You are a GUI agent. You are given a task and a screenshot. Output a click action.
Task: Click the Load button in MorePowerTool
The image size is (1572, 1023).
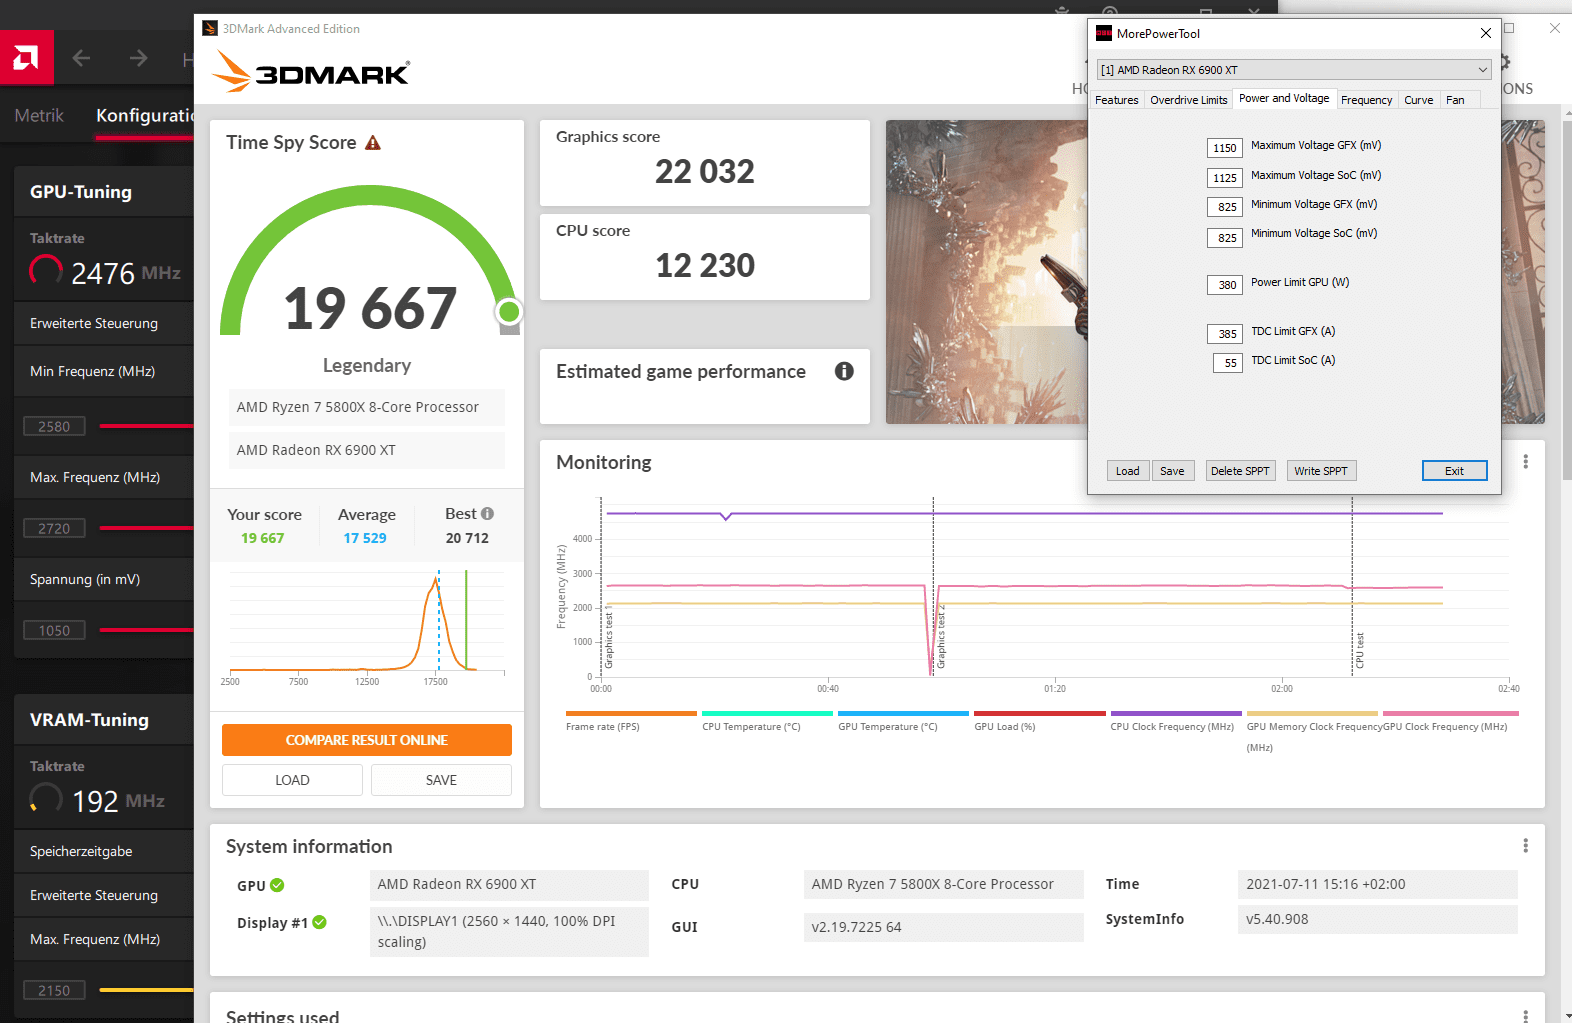[x=1127, y=471]
